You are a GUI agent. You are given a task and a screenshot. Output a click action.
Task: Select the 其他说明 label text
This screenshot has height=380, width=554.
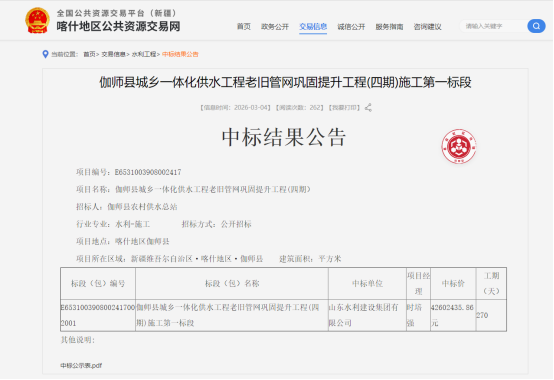pos(78,340)
